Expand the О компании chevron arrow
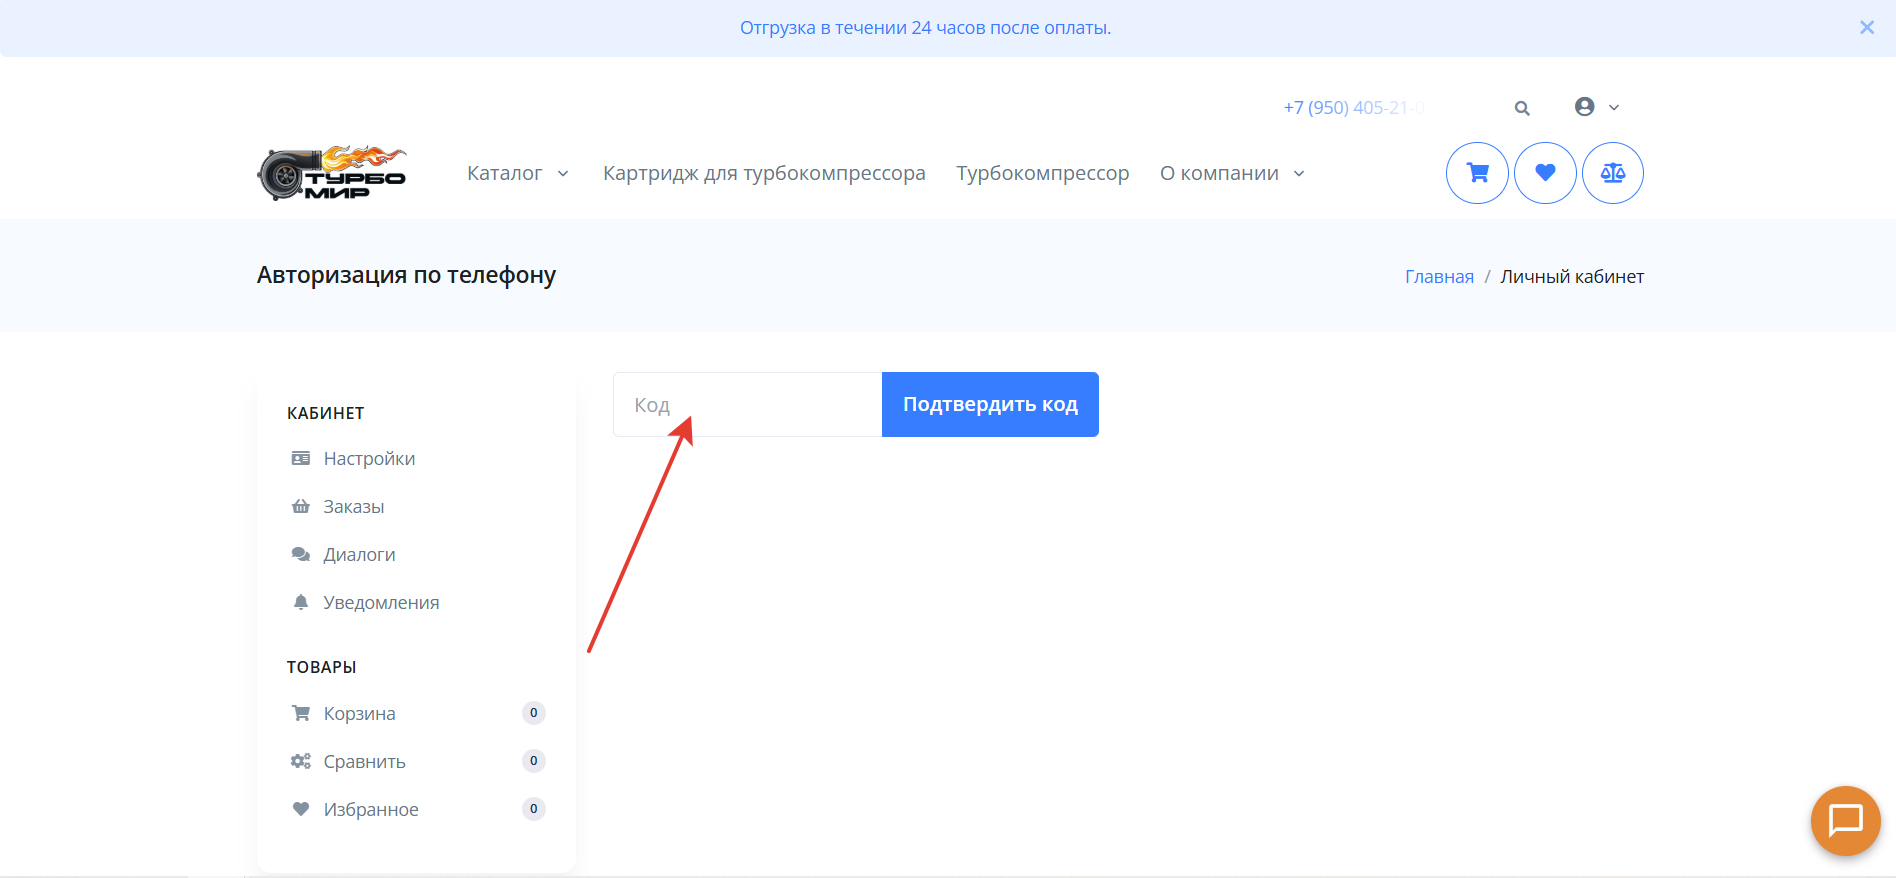 [x=1299, y=174]
